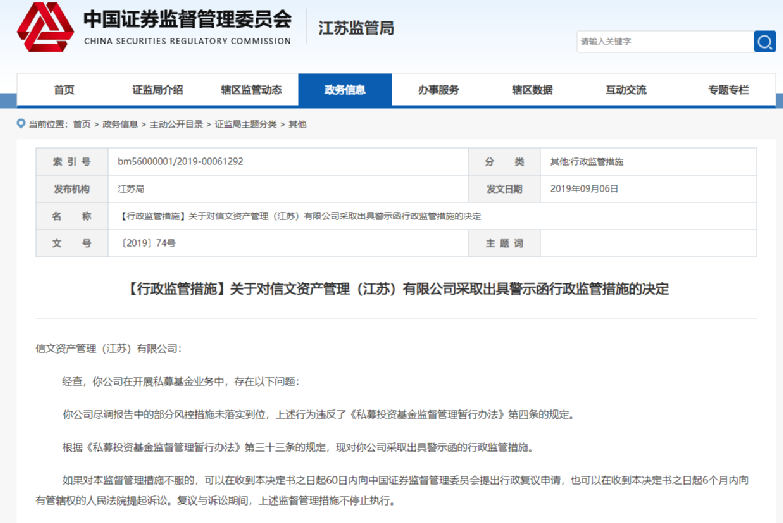
Task: Open the 辖区数据 navigation tab
Action: (532, 90)
